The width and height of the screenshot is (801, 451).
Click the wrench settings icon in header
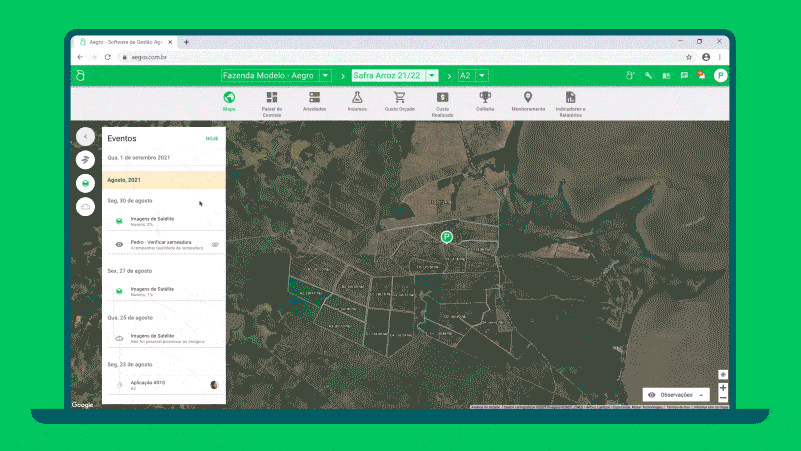click(x=649, y=75)
